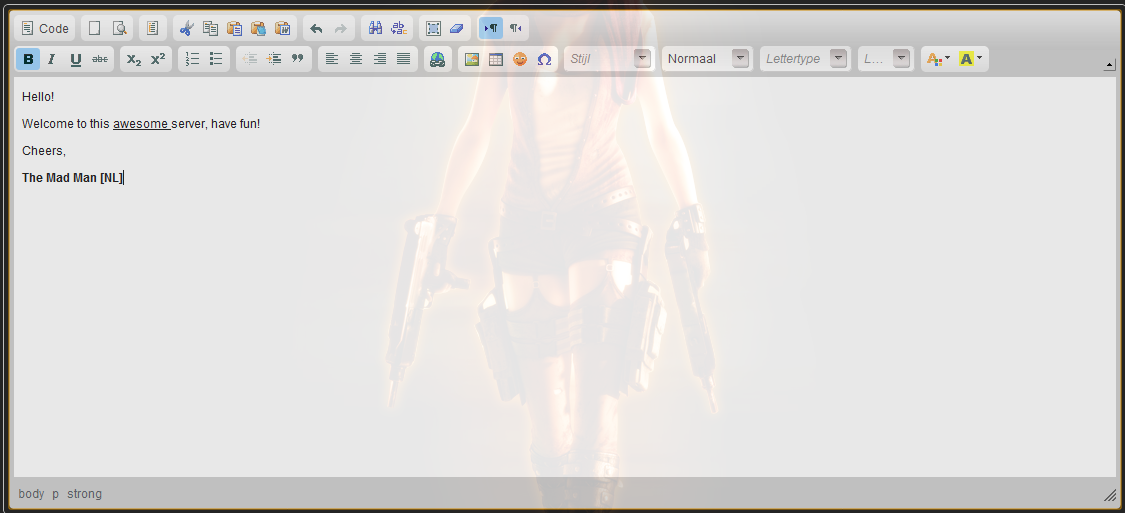Select all content

coord(433,29)
